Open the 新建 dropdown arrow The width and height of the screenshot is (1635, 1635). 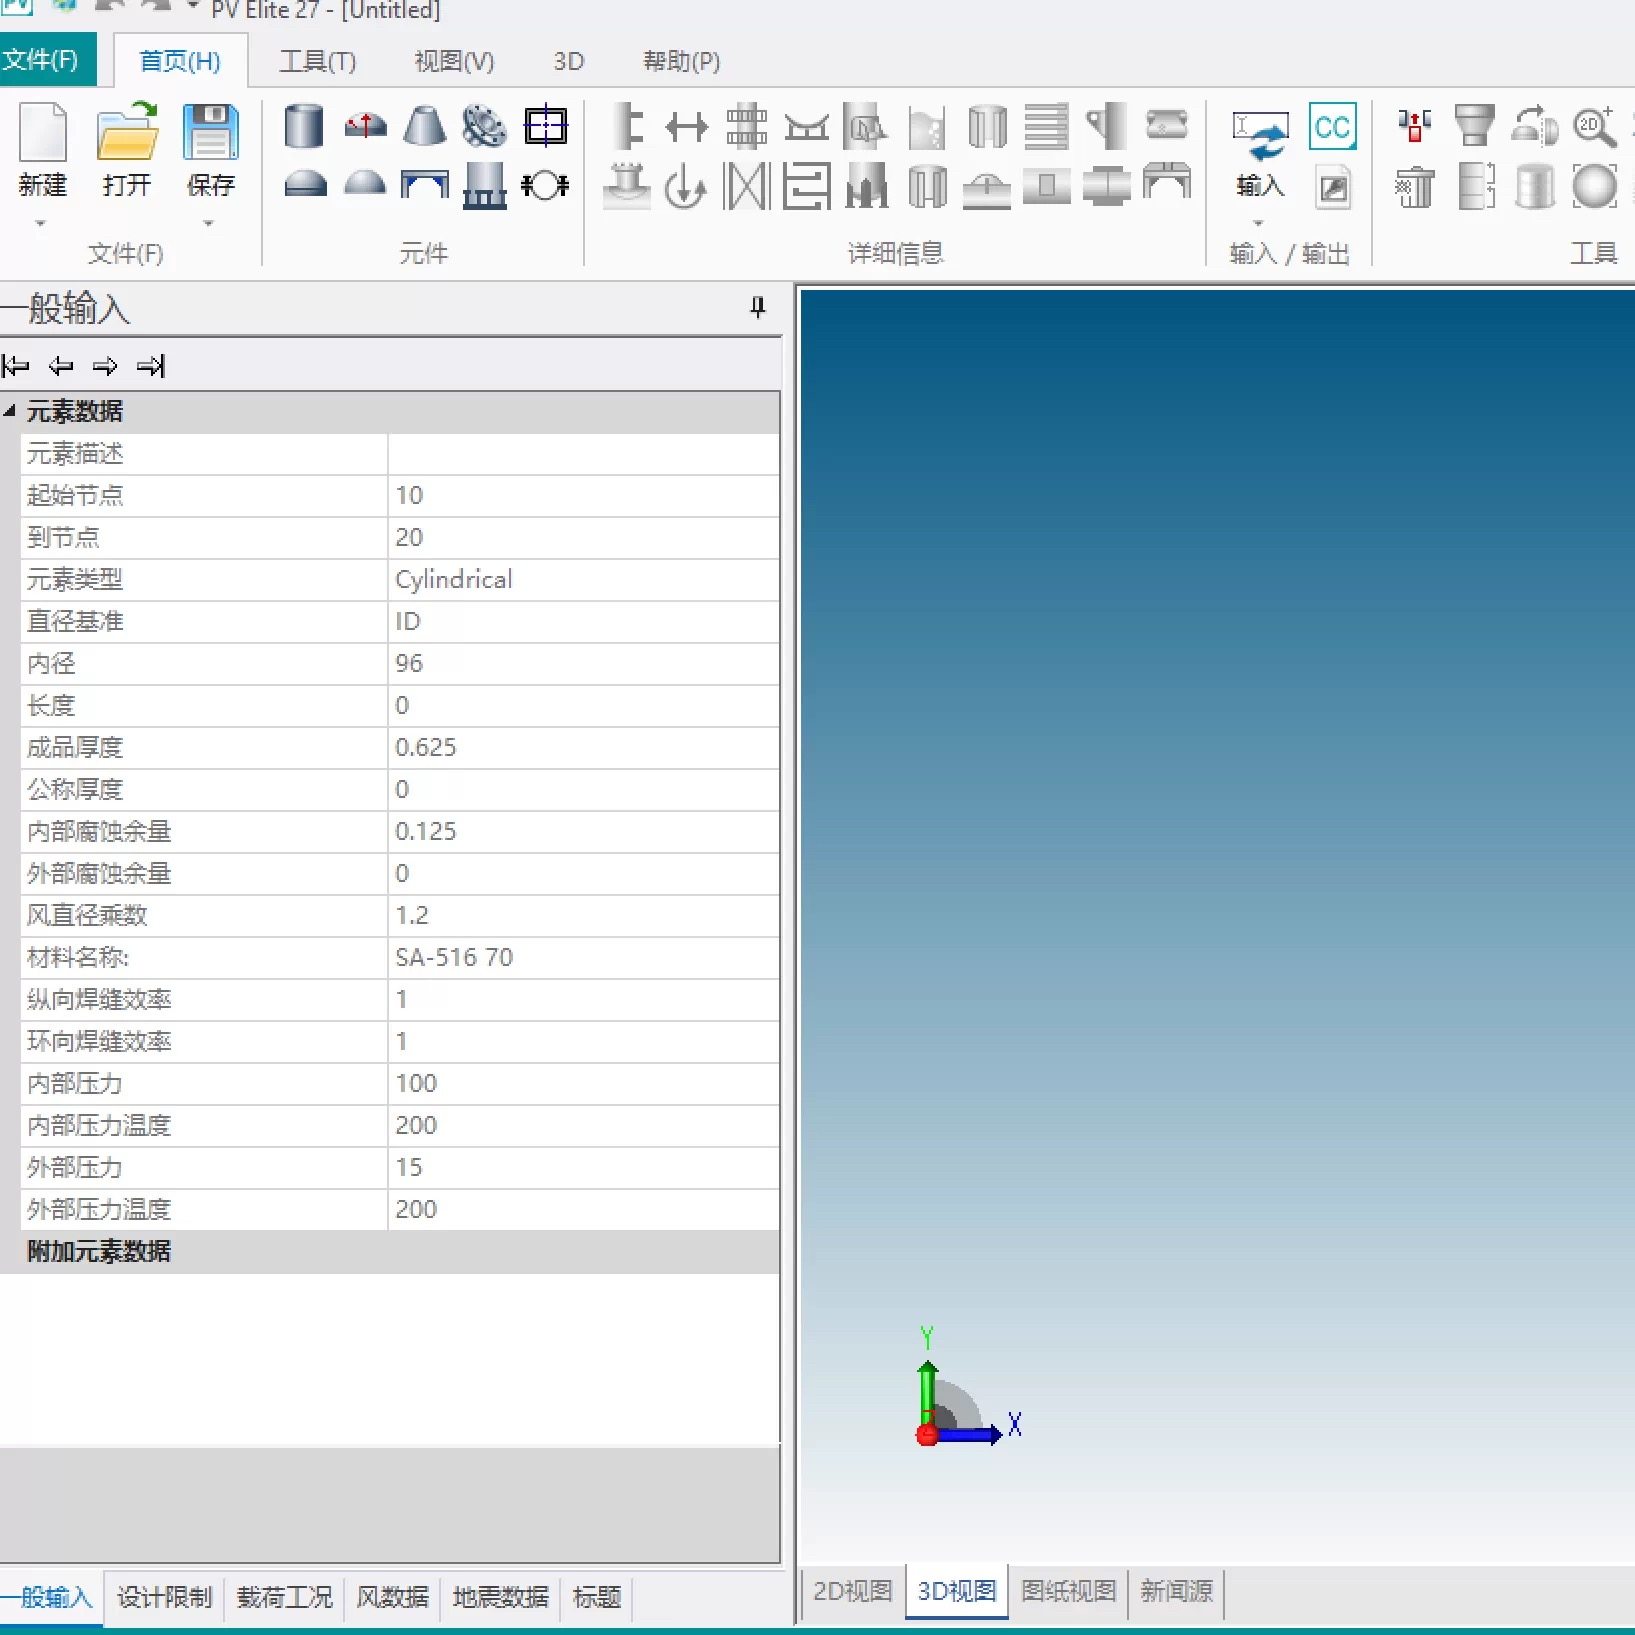41,223
